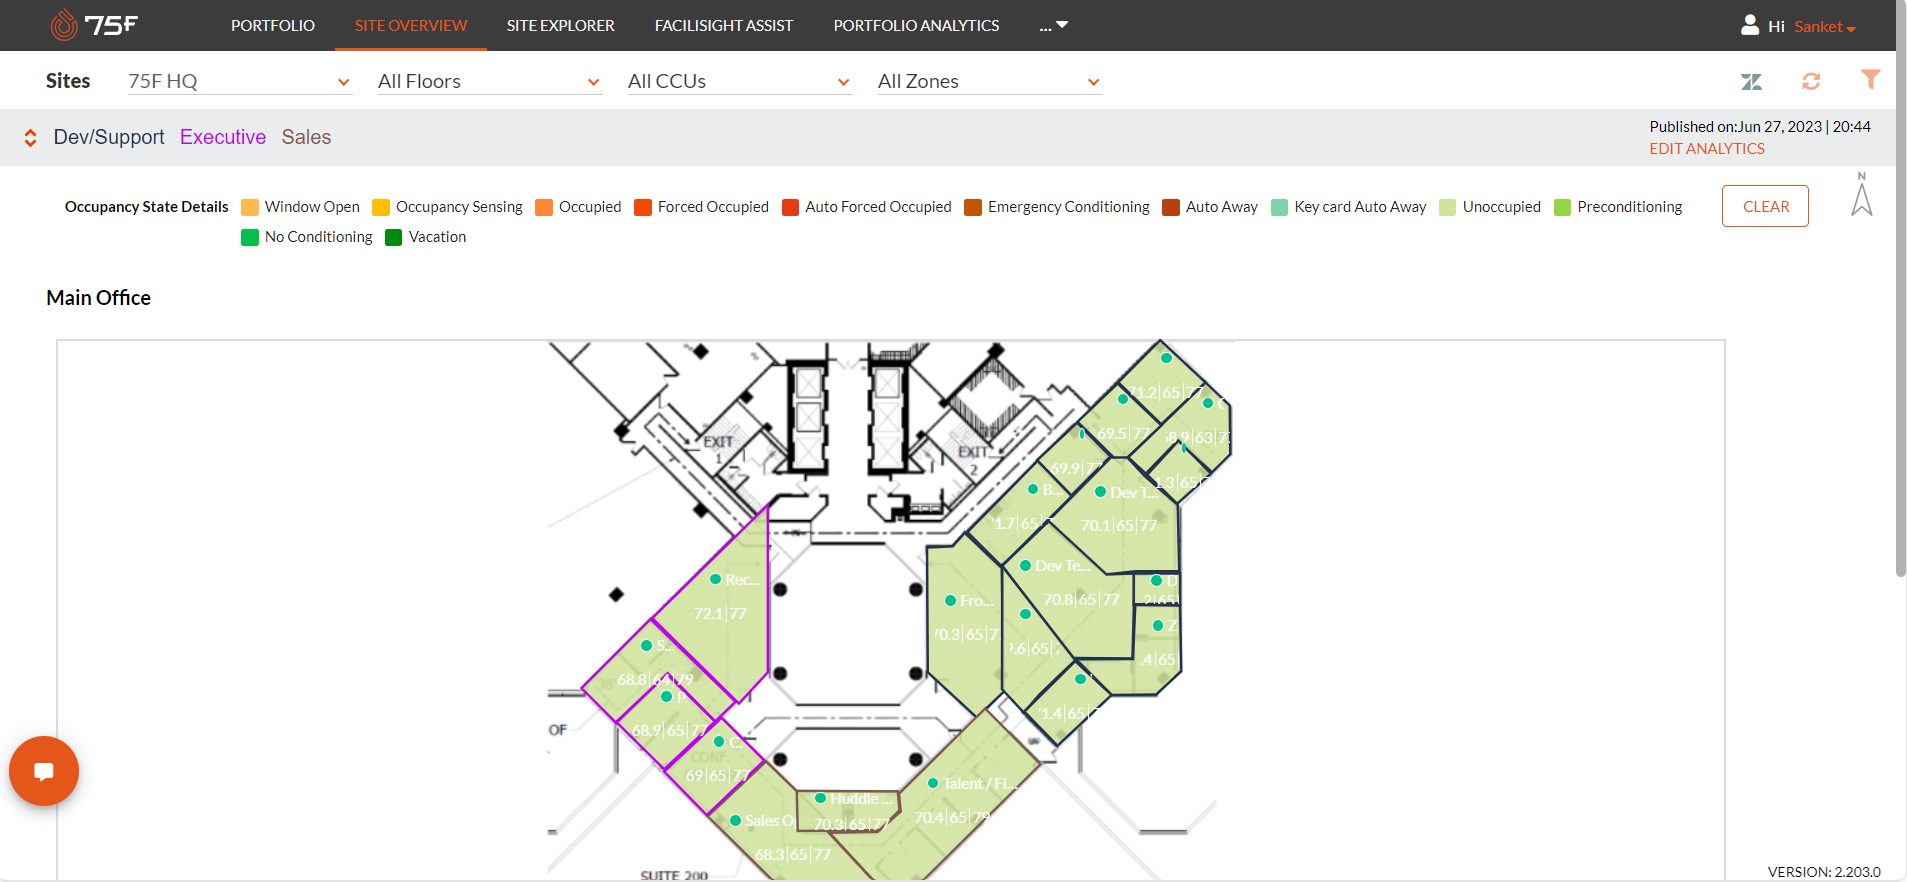The width and height of the screenshot is (1907, 882).
Task: Click the Vacation swatch
Action: tap(394, 237)
